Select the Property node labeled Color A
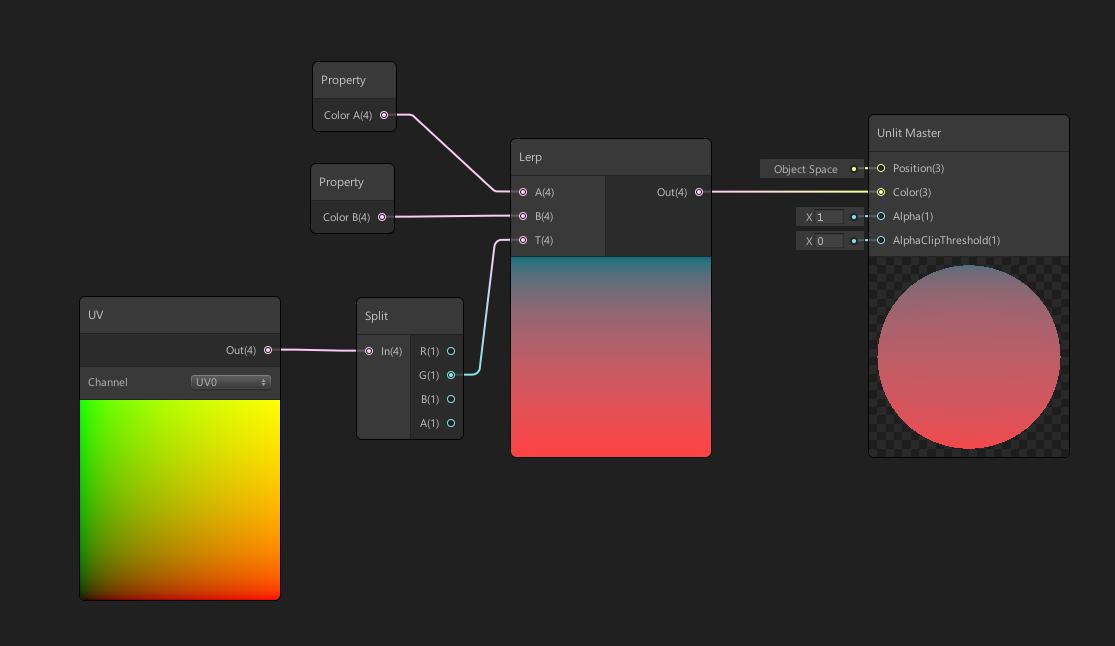This screenshot has height=646, width=1115. tap(354, 80)
